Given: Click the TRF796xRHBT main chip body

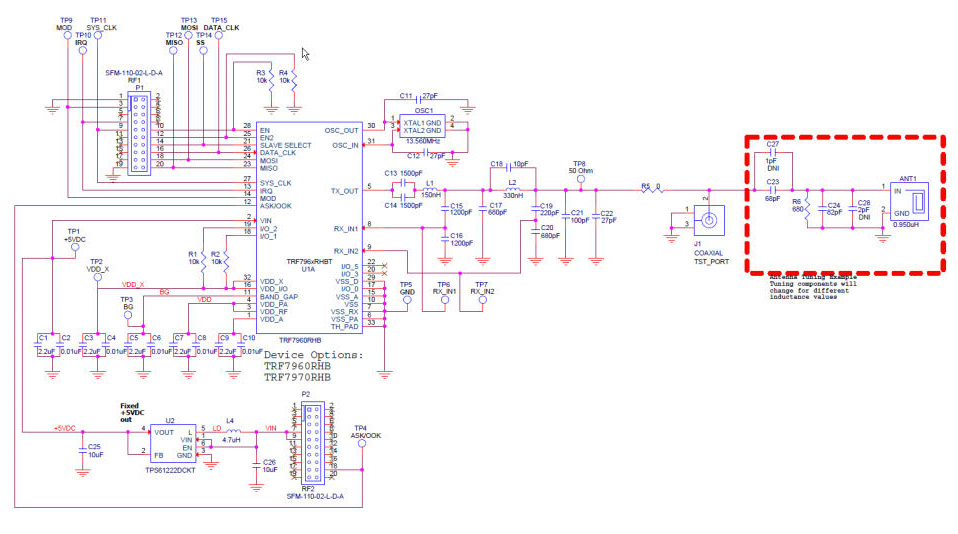Looking at the screenshot, I should (300, 230).
